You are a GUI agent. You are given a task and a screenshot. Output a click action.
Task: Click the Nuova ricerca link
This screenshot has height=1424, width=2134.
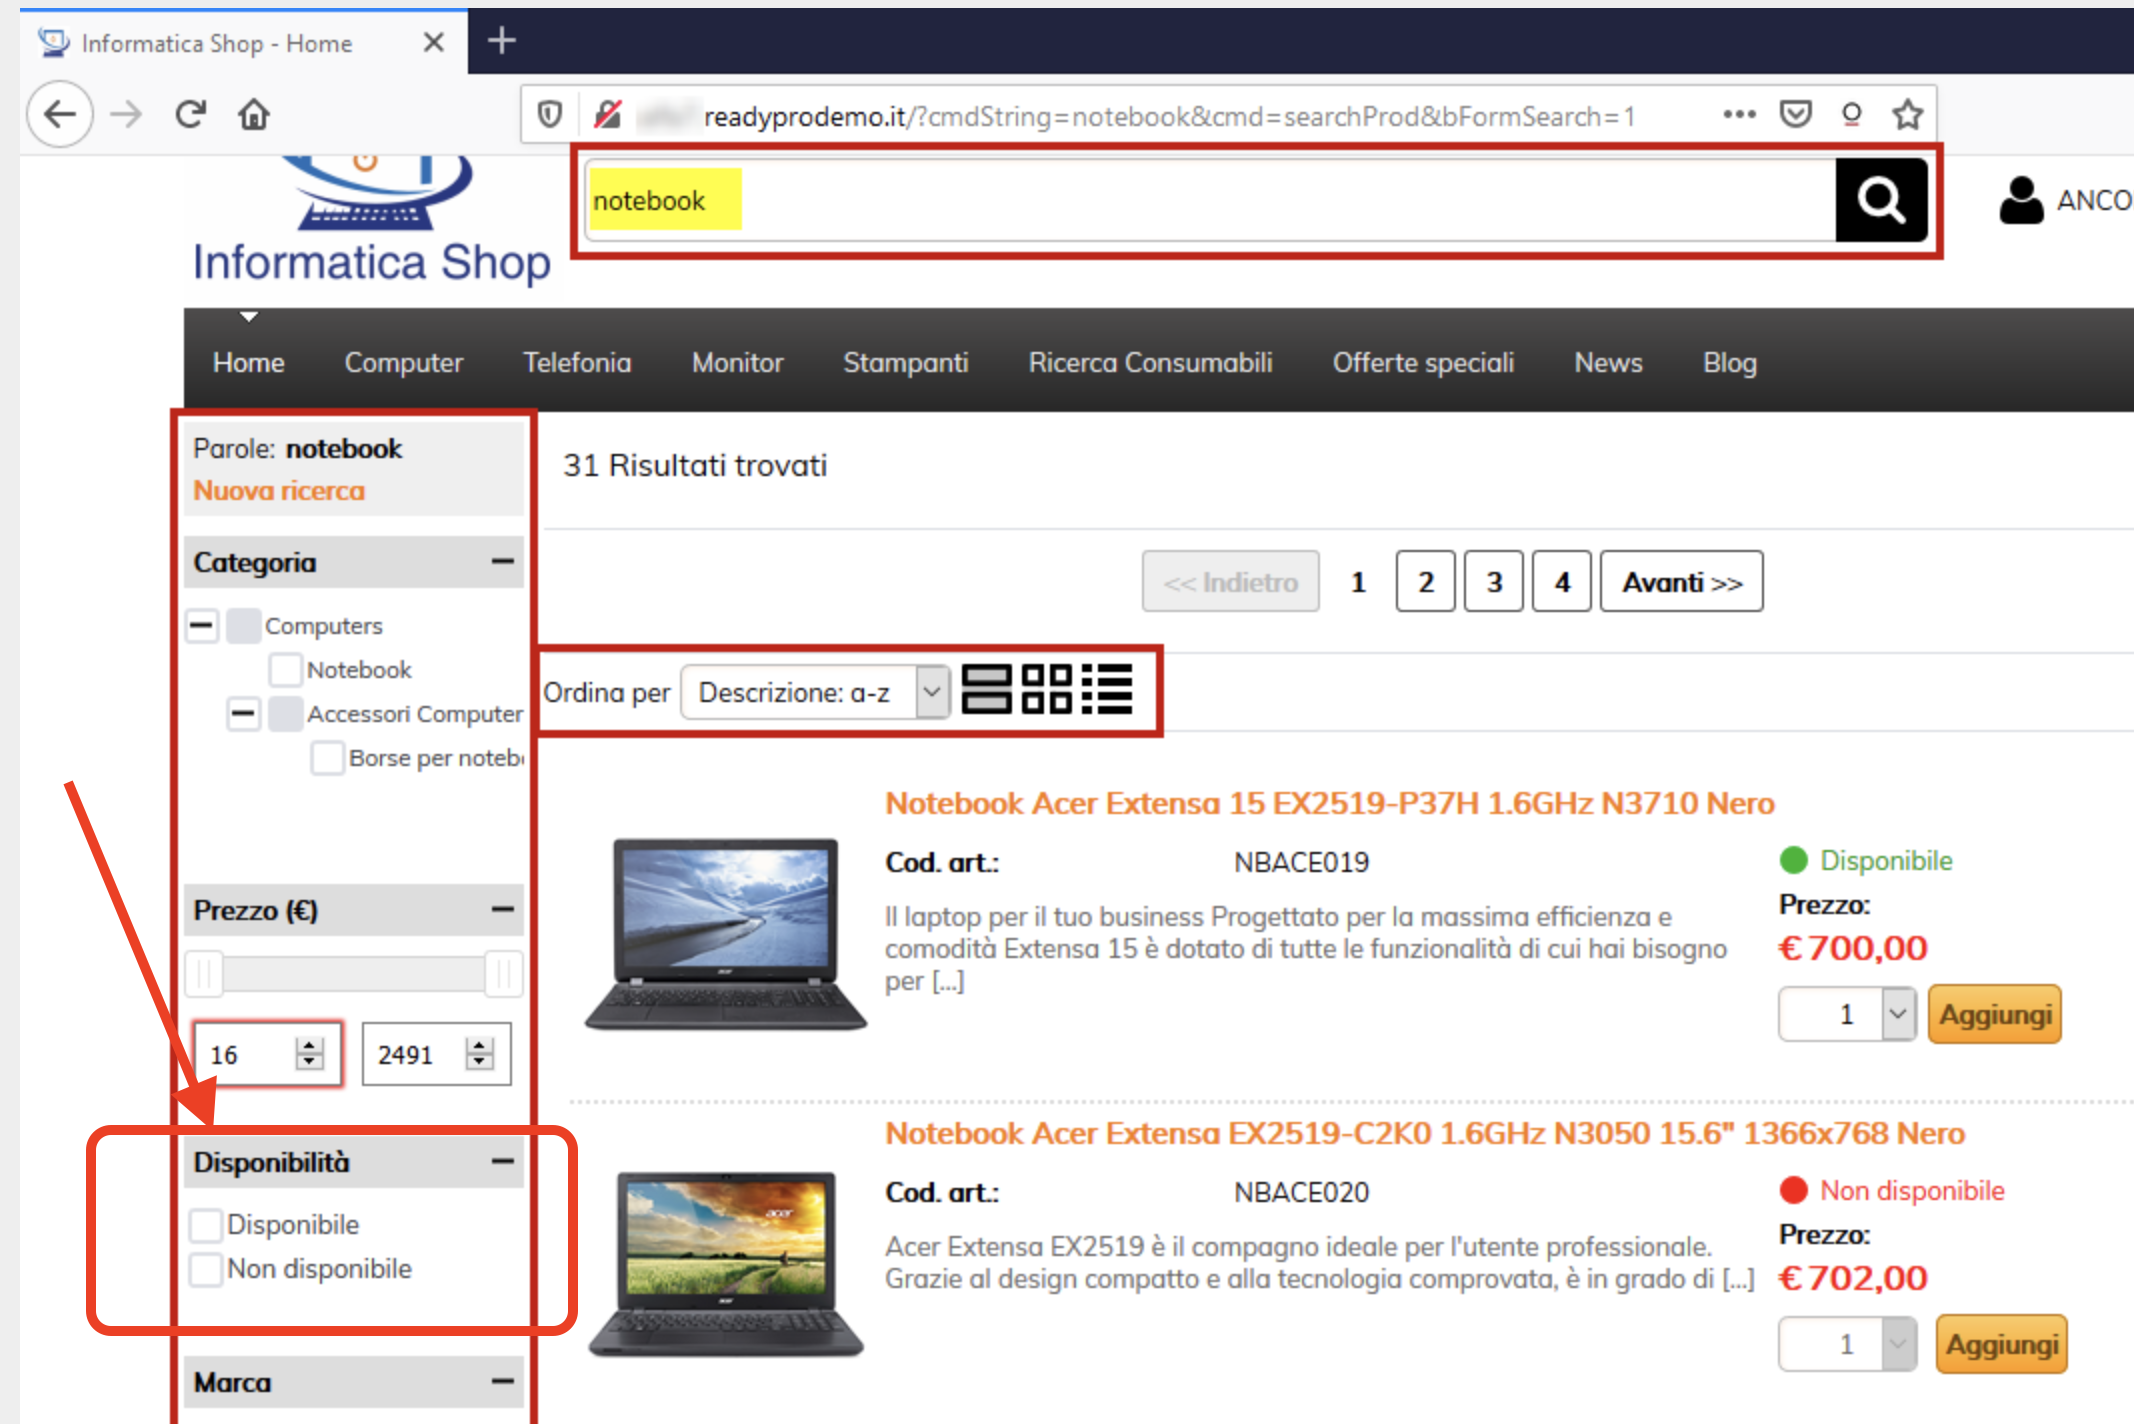[279, 491]
